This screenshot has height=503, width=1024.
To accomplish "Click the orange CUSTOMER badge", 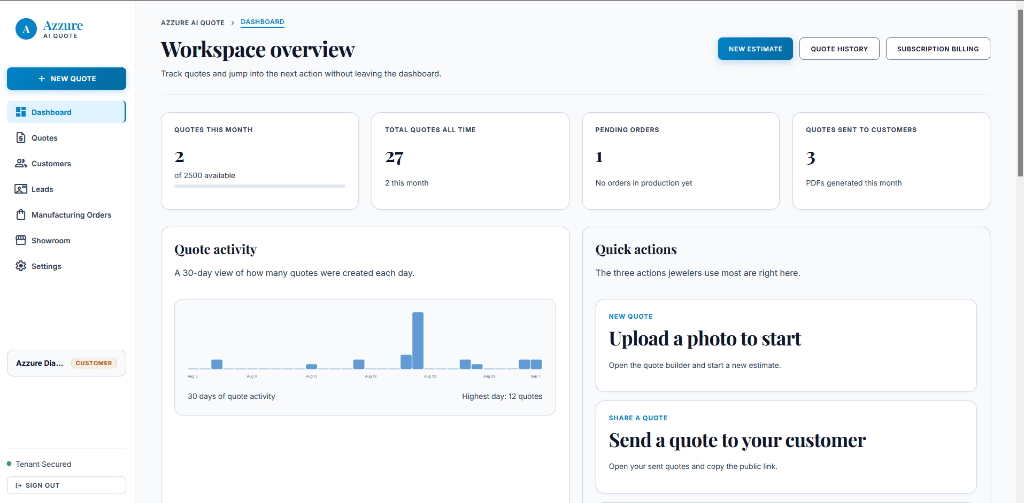I will coord(94,363).
